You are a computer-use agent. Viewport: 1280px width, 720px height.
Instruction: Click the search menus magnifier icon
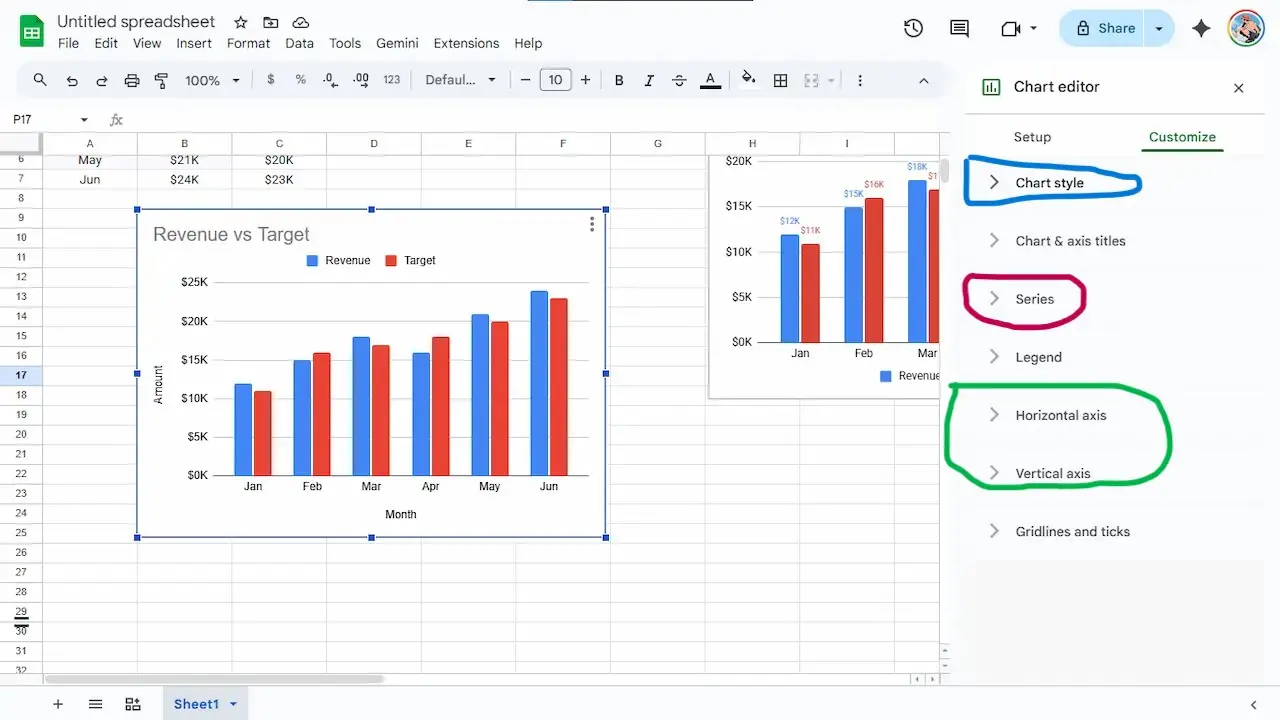40,80
